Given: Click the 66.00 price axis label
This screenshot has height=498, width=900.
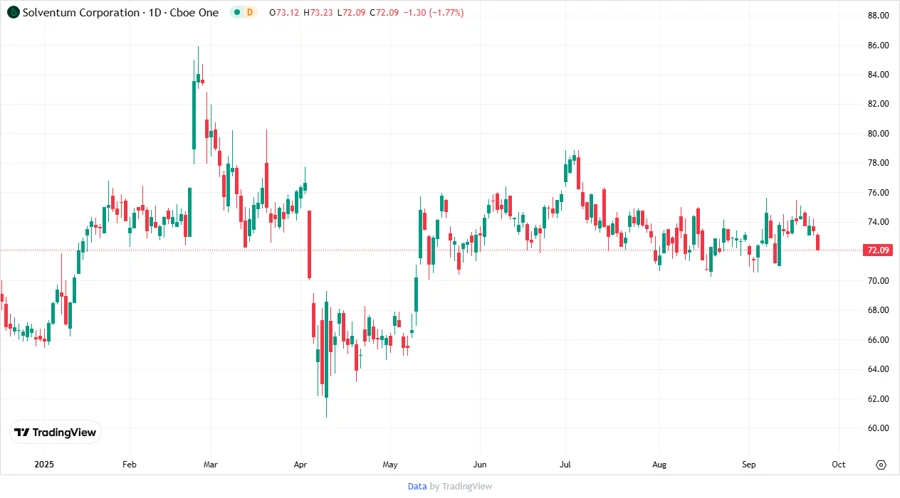Looking at the screenshot, I should pyautogui.click(x=878, y=340).
